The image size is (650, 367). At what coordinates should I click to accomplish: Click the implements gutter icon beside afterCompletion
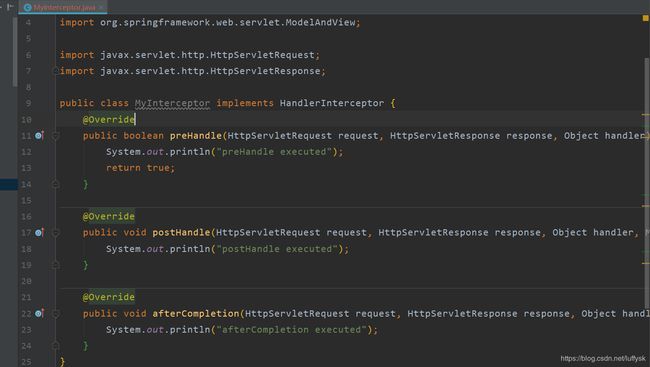pyautogui.click(x=39, y=314)
